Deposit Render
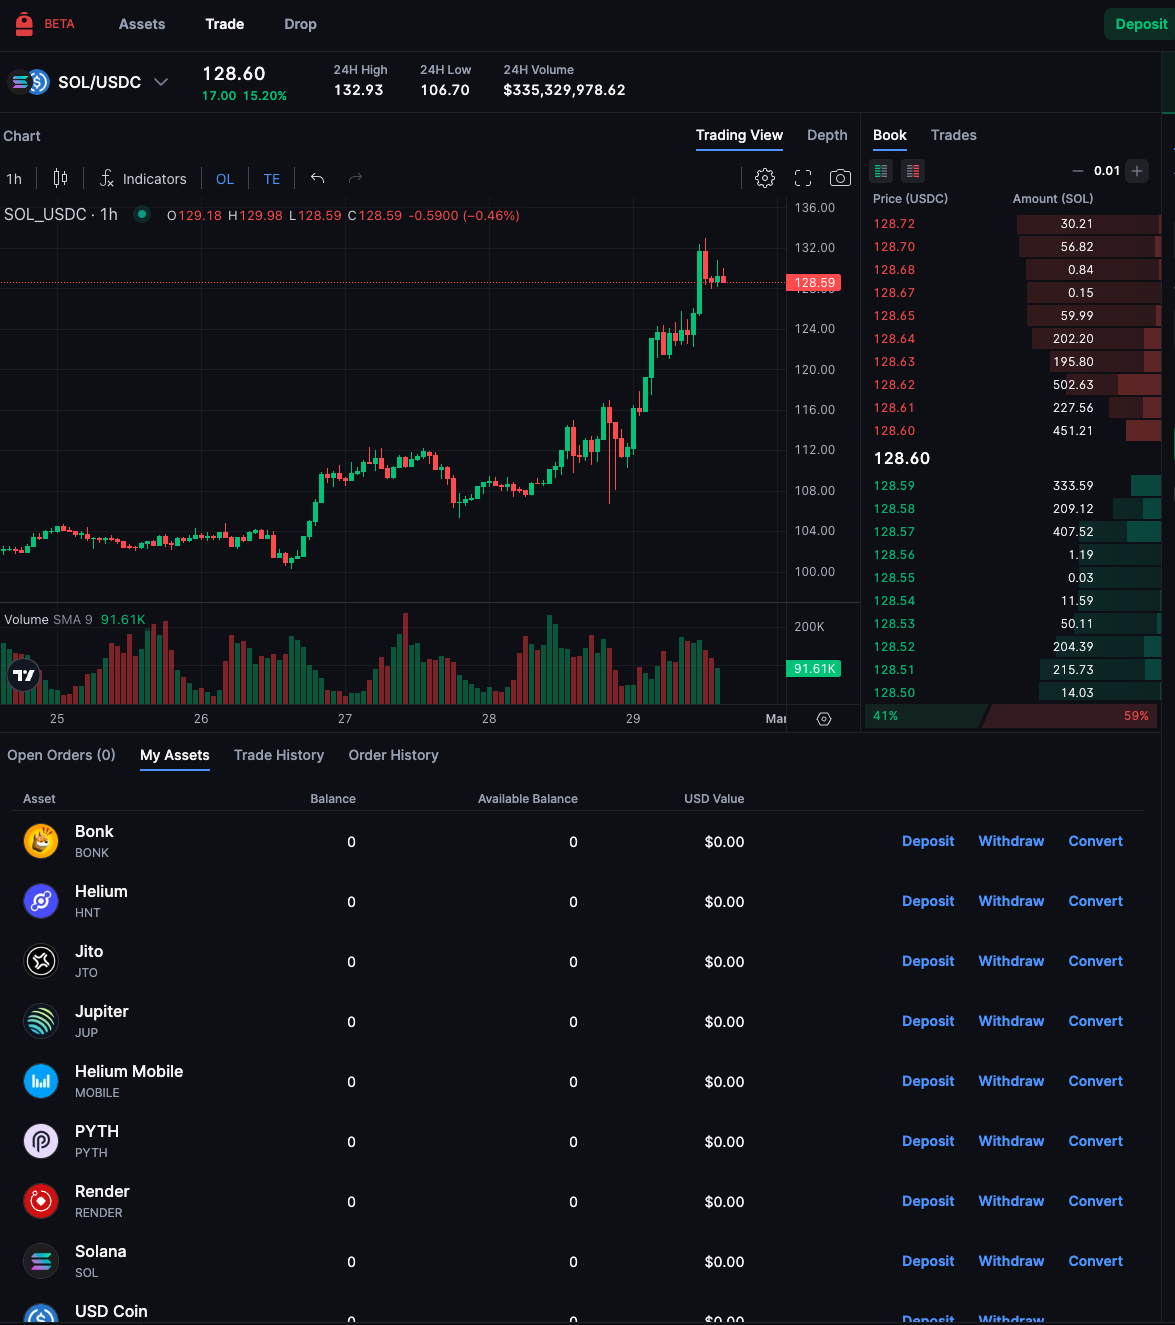The height and width of the screenshot is (1325, 1175). 928,1201
